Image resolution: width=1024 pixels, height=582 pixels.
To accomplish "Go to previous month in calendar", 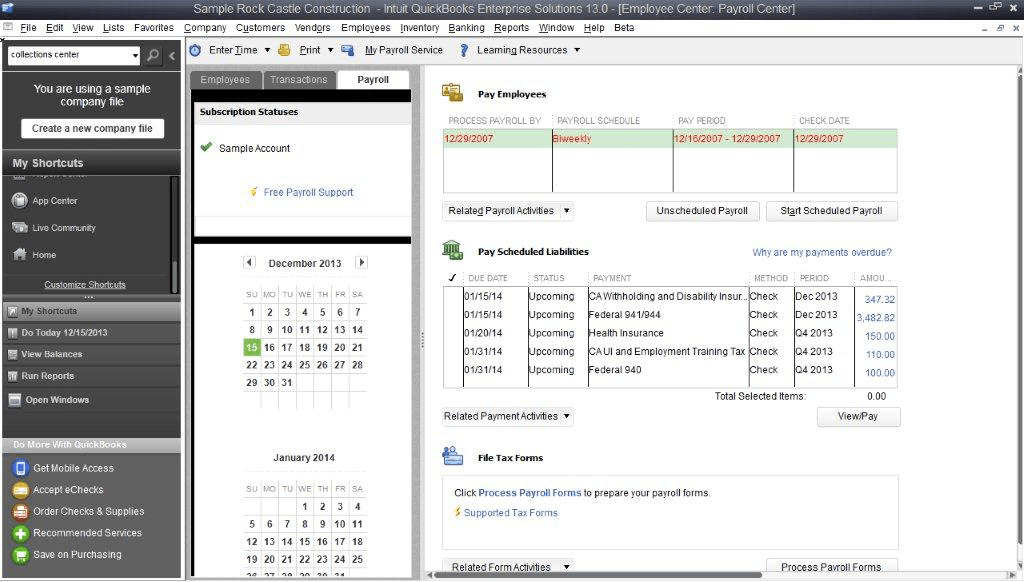I will [x=249, y=263].
